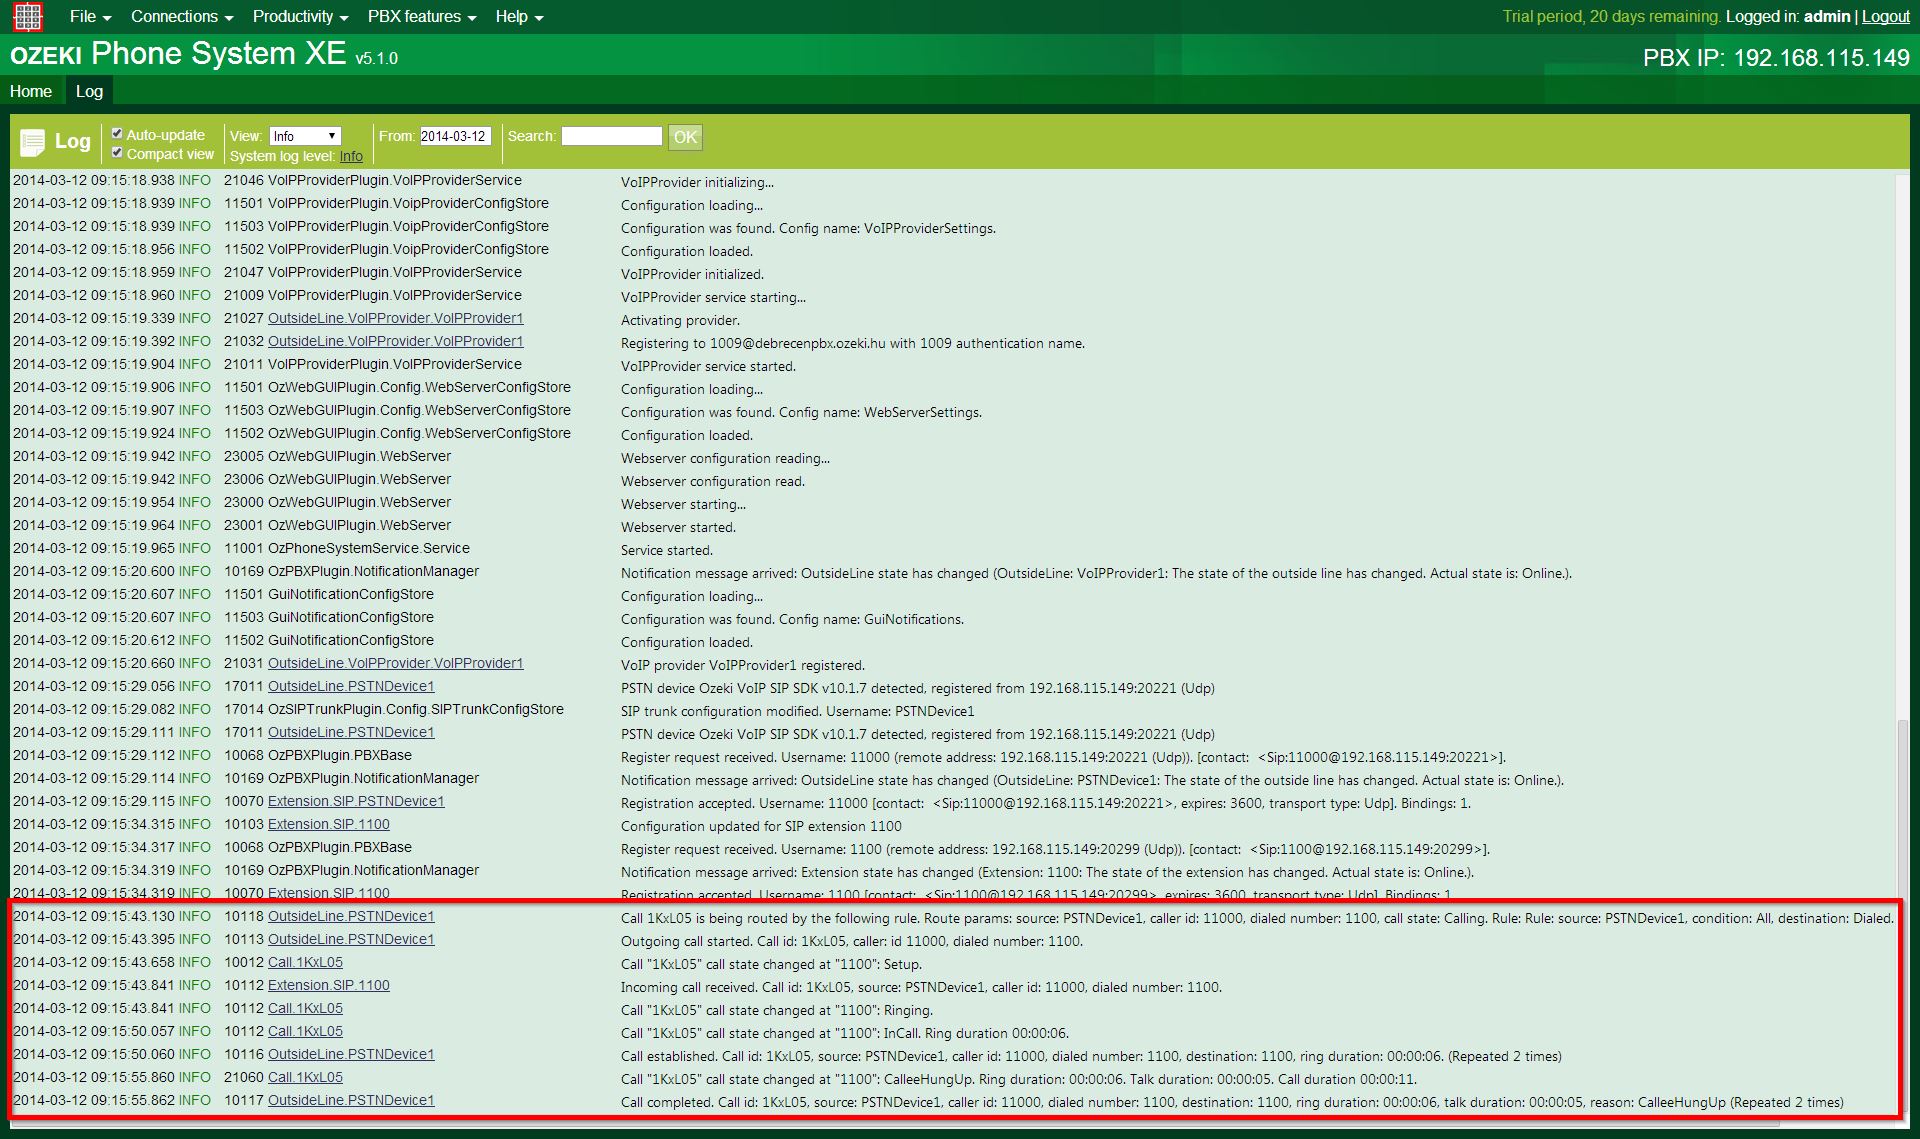
Task: Click the Ozeki logo icon top-left
Action: pos(27,16)
